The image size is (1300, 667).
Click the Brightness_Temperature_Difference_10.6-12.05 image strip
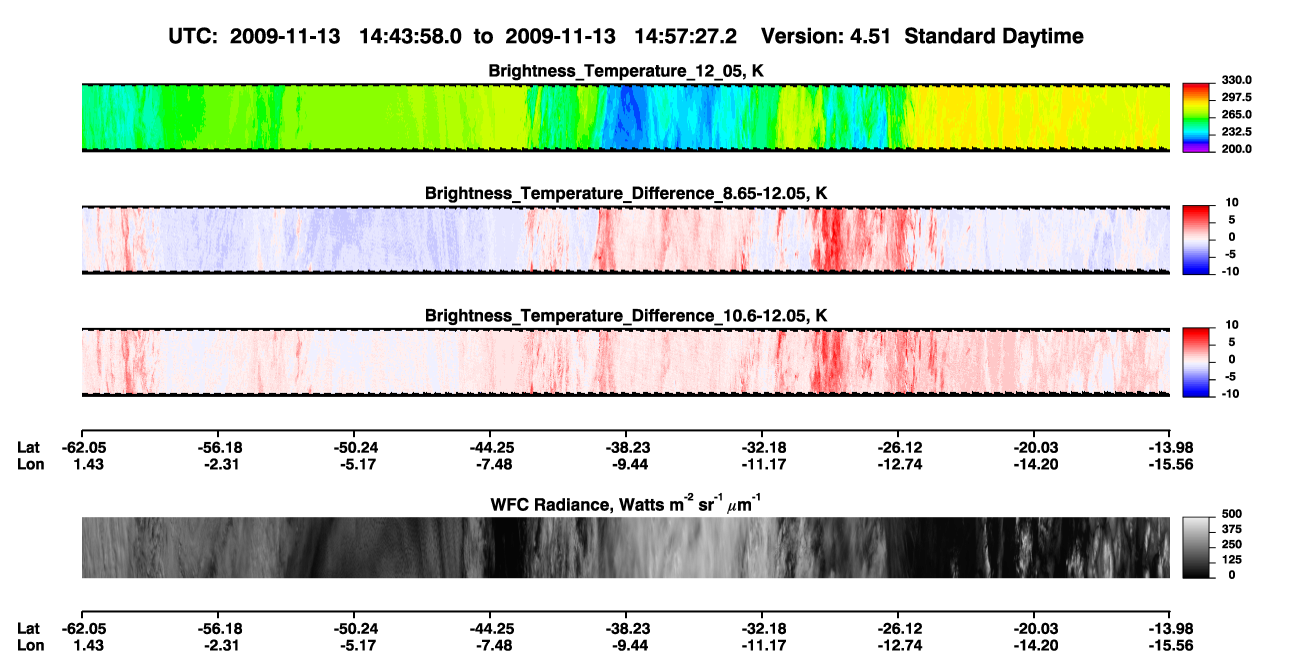[626, 362]
